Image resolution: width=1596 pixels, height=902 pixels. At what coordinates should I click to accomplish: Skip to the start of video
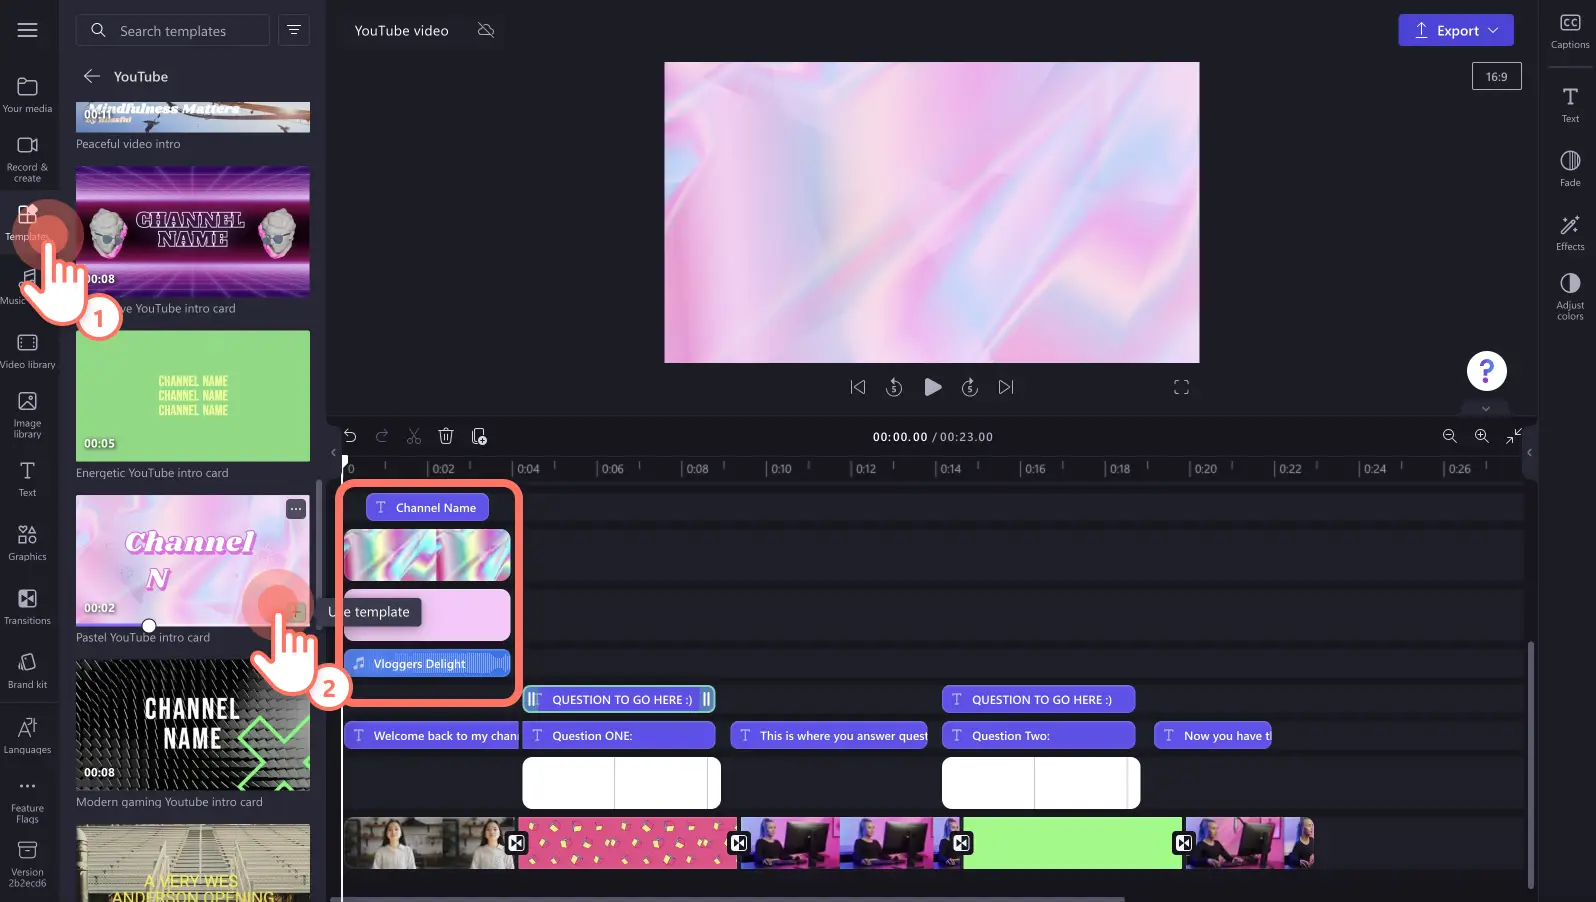click(857, 387)
